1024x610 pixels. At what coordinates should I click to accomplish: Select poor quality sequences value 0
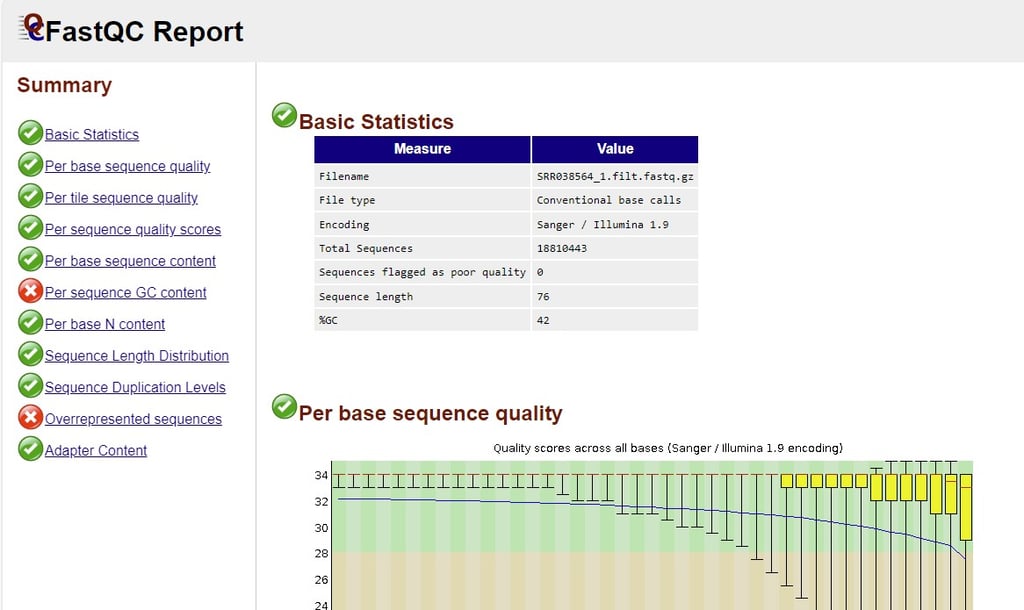click(615, 272)
